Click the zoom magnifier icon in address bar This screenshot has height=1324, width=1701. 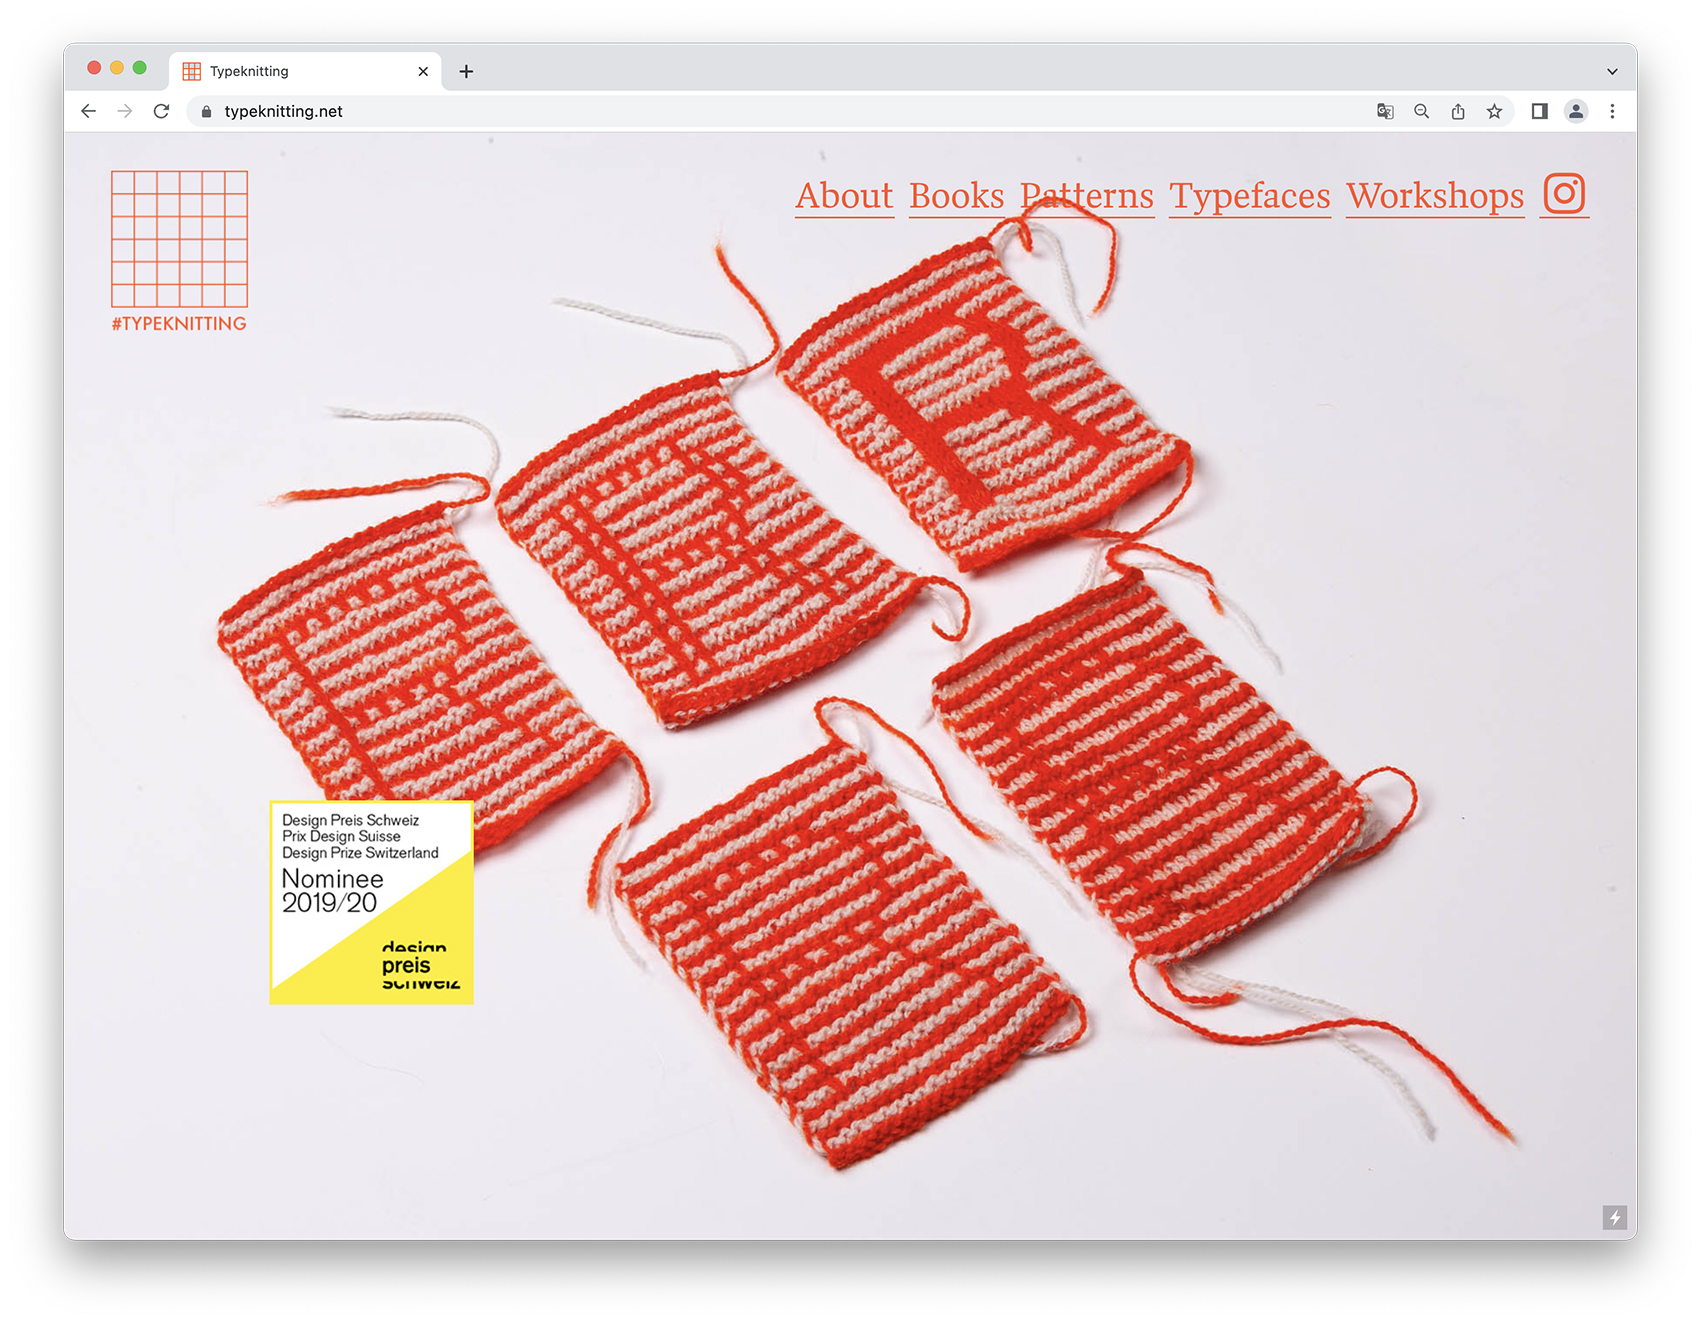1421,111
